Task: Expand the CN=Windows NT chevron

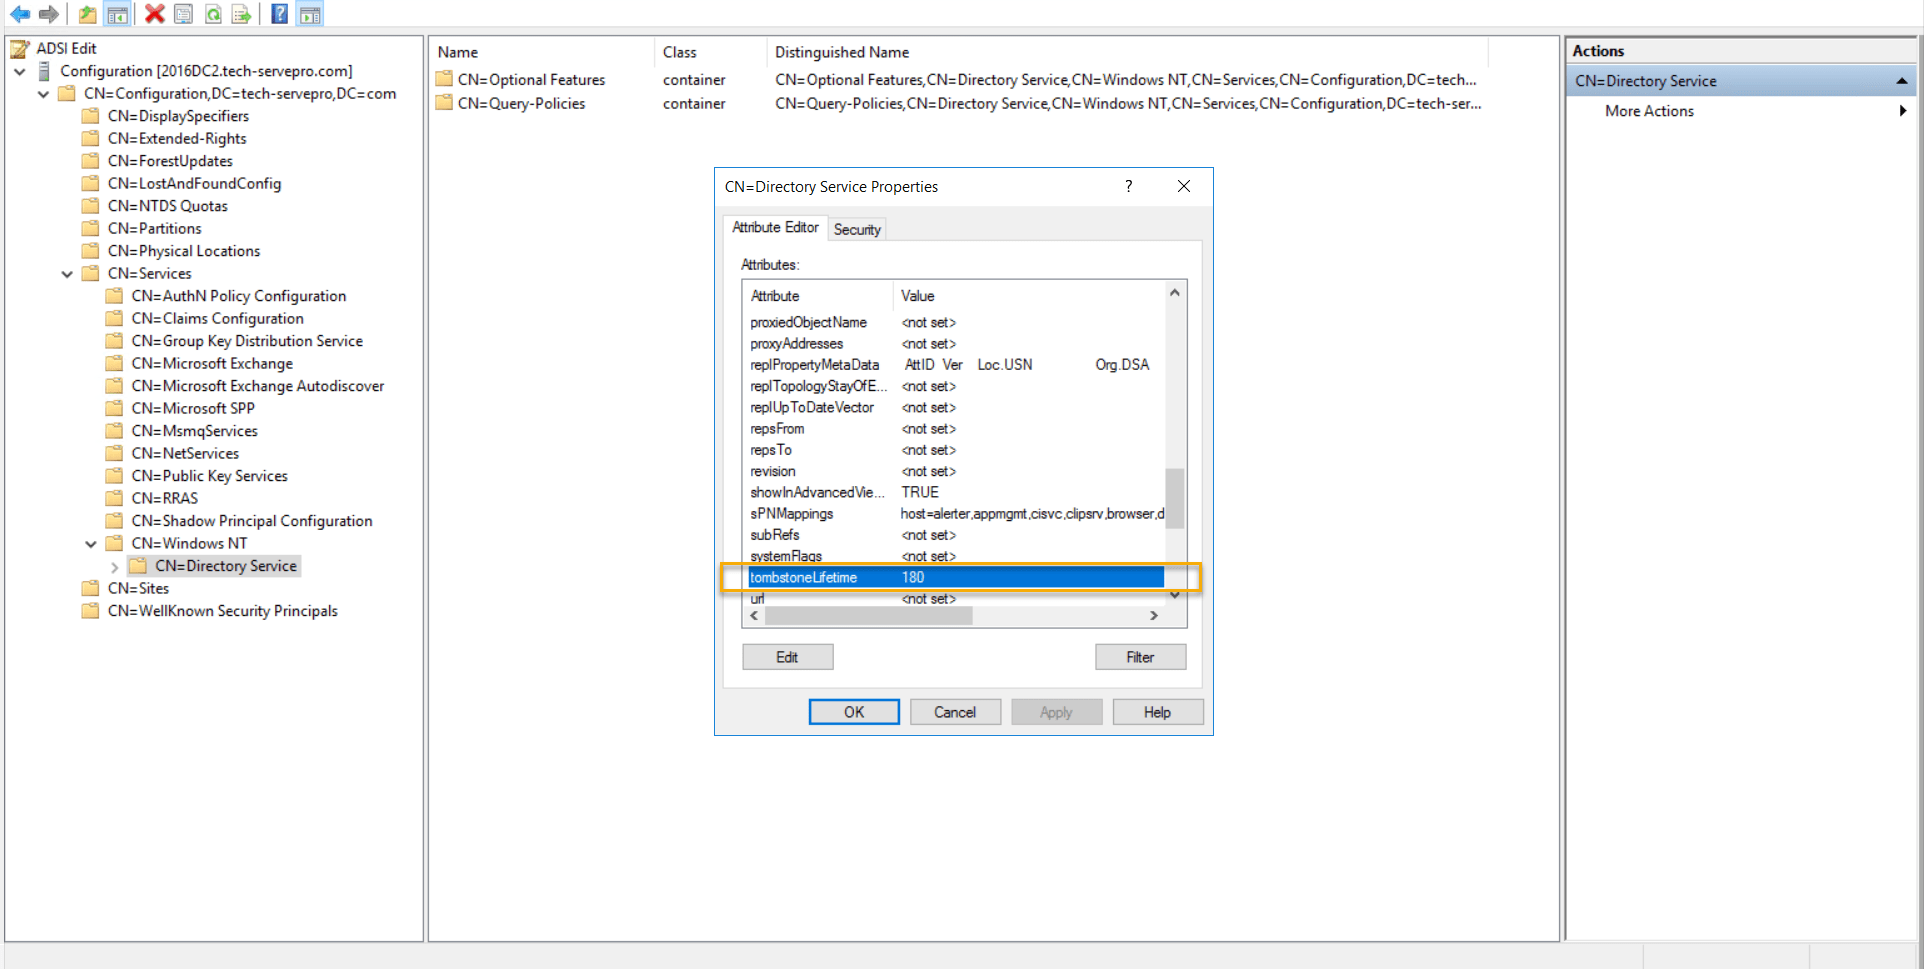Action: (x=90, y=543)
